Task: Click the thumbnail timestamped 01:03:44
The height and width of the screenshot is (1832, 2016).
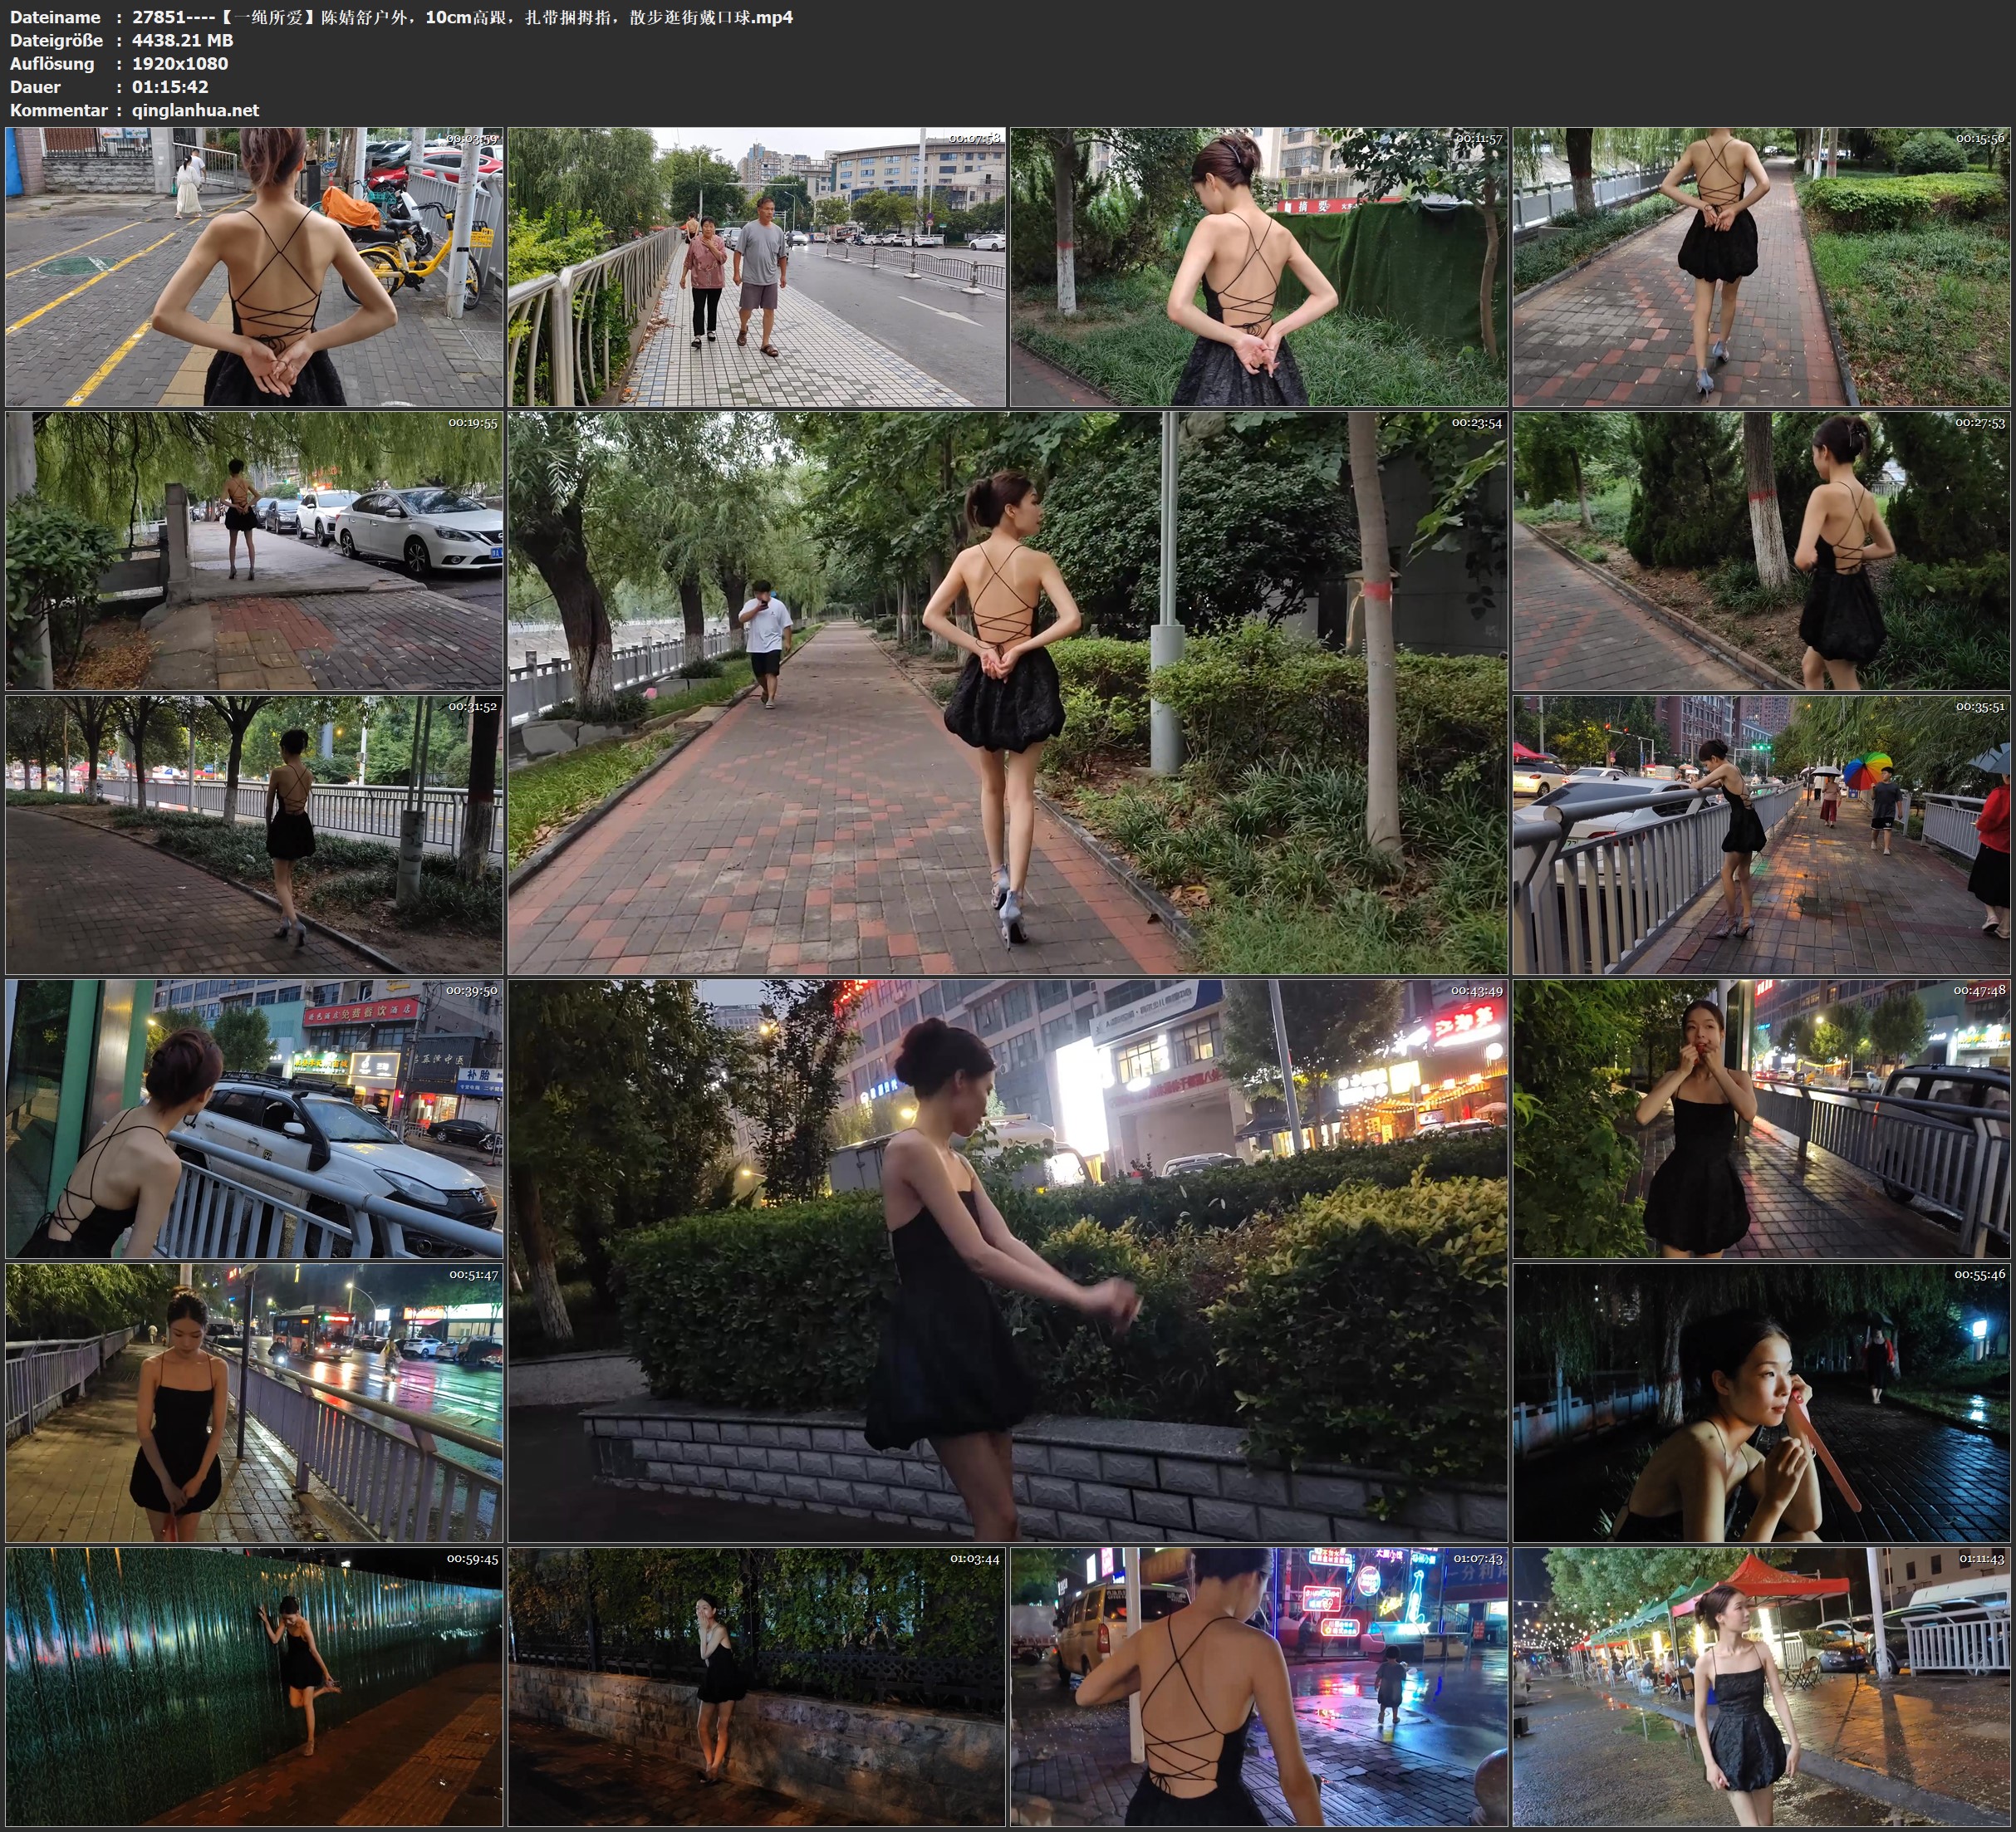Action: pyautogui.click(x=757, y=1686)
